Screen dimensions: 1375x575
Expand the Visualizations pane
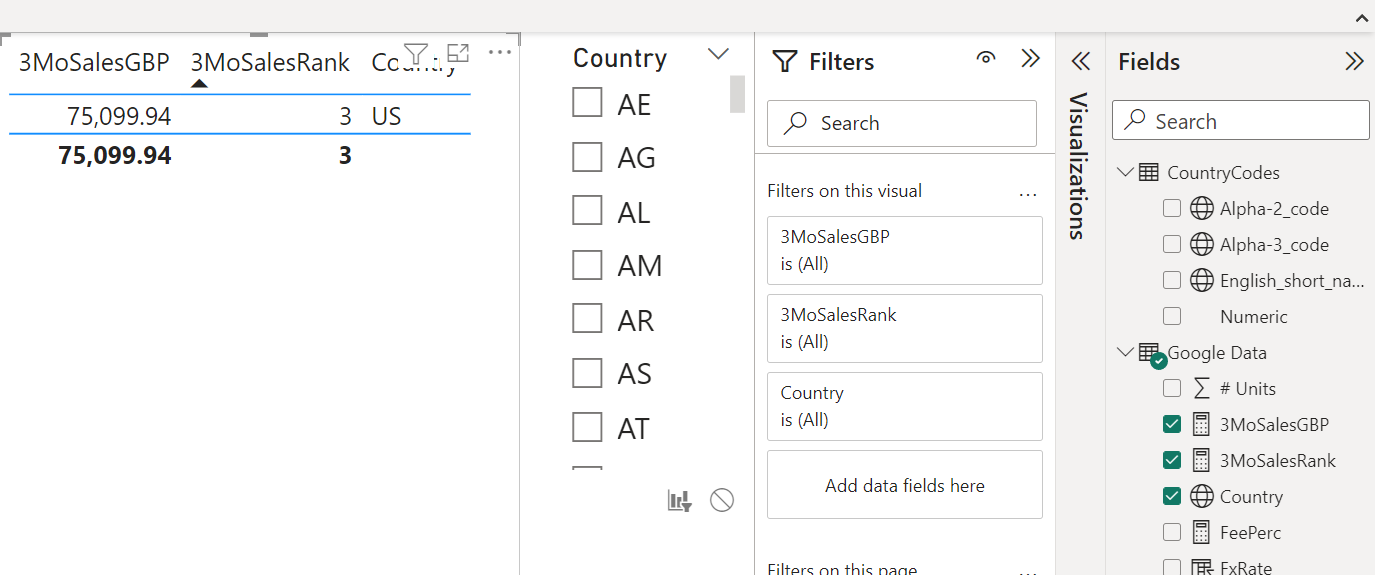(1080, 62)
